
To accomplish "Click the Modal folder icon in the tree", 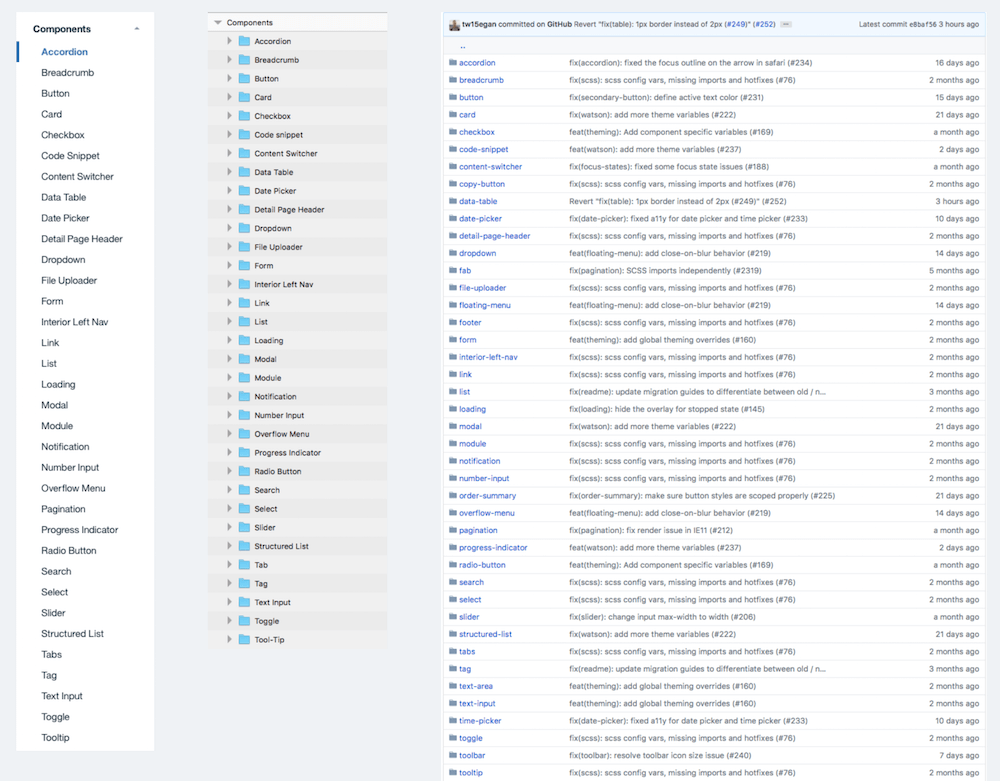I will click(x=244, y=359).
